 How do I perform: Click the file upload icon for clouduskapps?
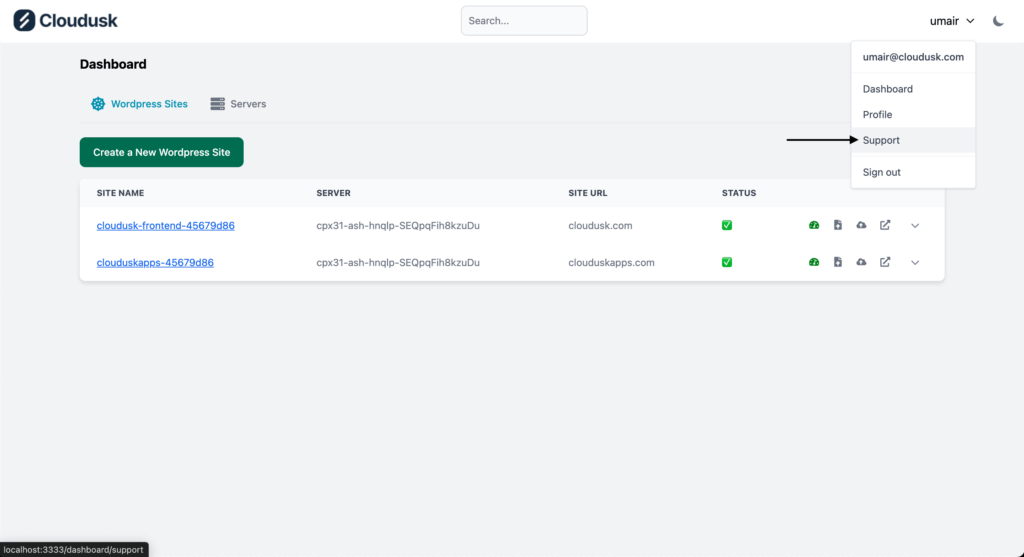(x=838, y=262)
